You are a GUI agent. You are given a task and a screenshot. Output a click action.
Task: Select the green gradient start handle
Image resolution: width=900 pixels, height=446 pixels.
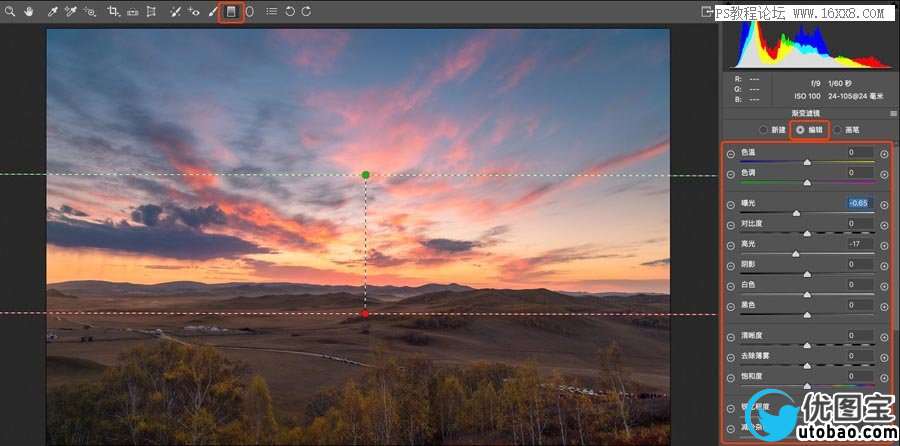pyautogui.click(x=366, y=174)
